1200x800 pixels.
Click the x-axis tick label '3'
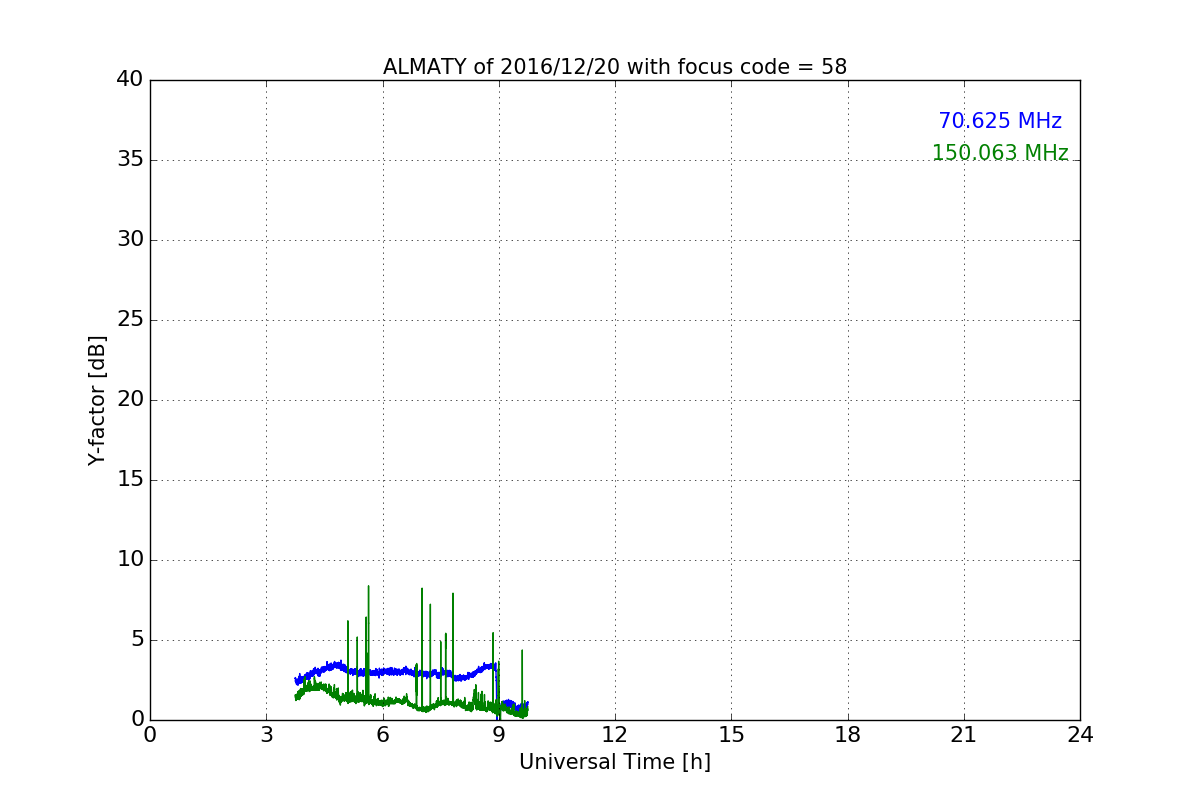point(266,735)
